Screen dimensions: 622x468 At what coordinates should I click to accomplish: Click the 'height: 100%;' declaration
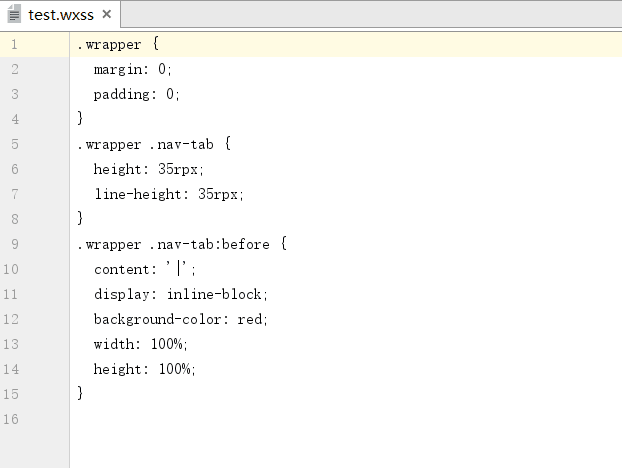[x=145, y=369]
